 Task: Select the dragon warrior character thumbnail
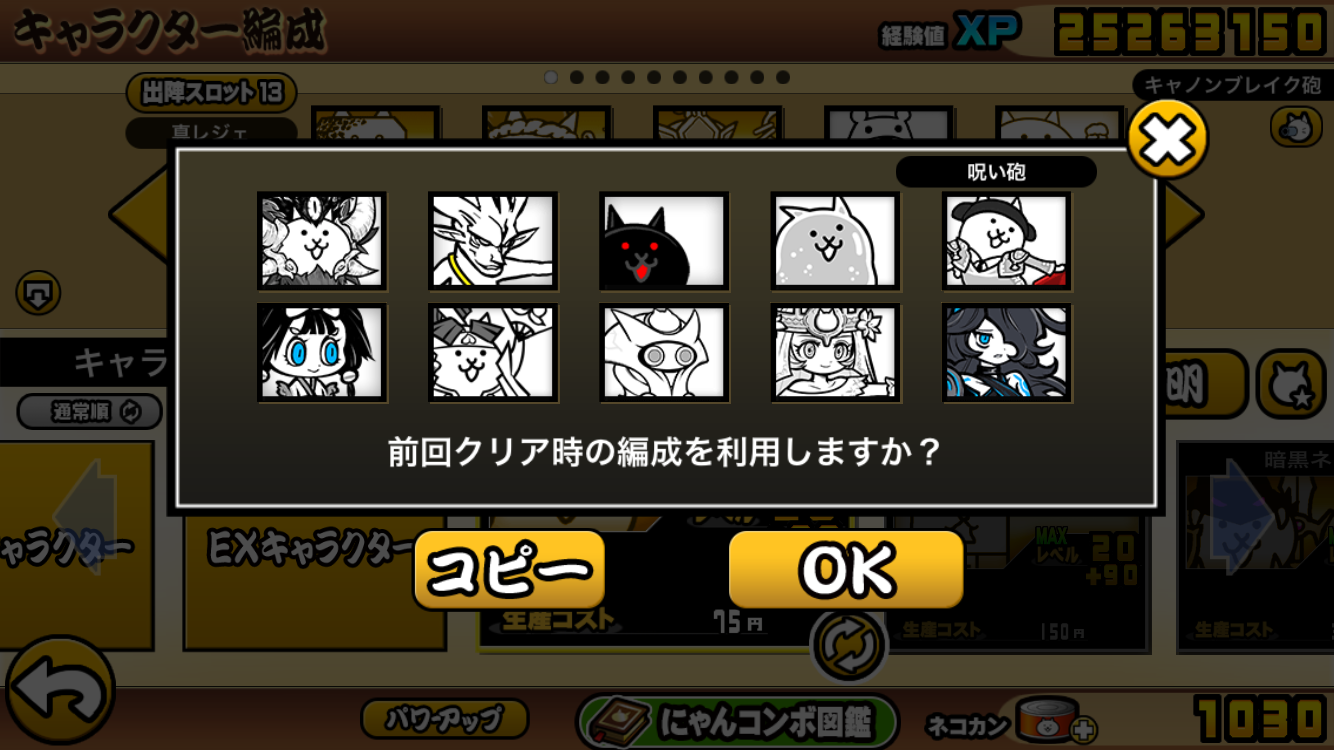[493, 241]
